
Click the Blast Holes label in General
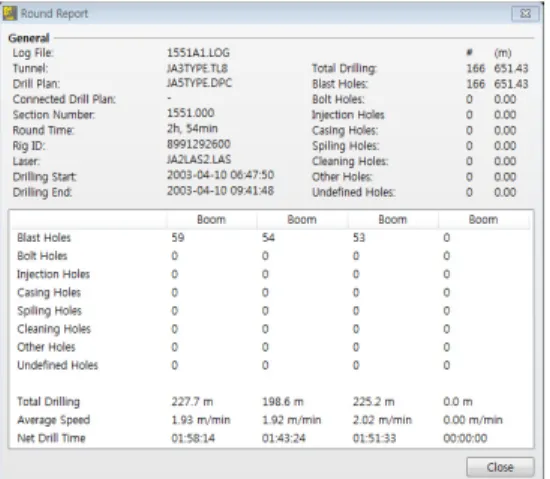pos(340,84)
